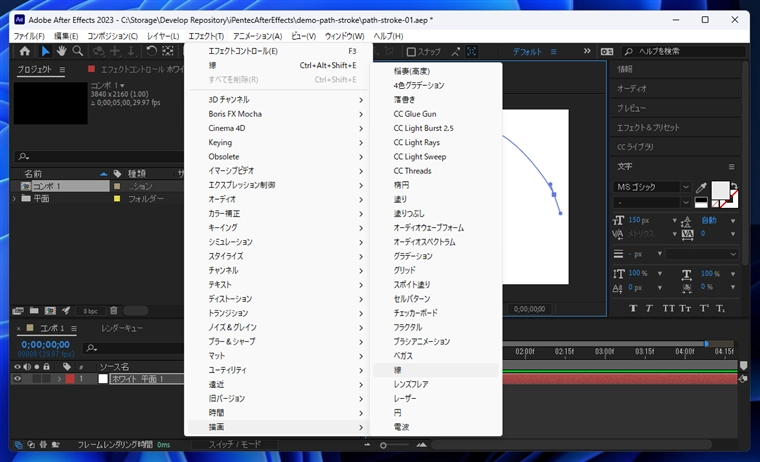Click the no-fill red slash swatch
This screenshot has height=462, width=760.
715,204
